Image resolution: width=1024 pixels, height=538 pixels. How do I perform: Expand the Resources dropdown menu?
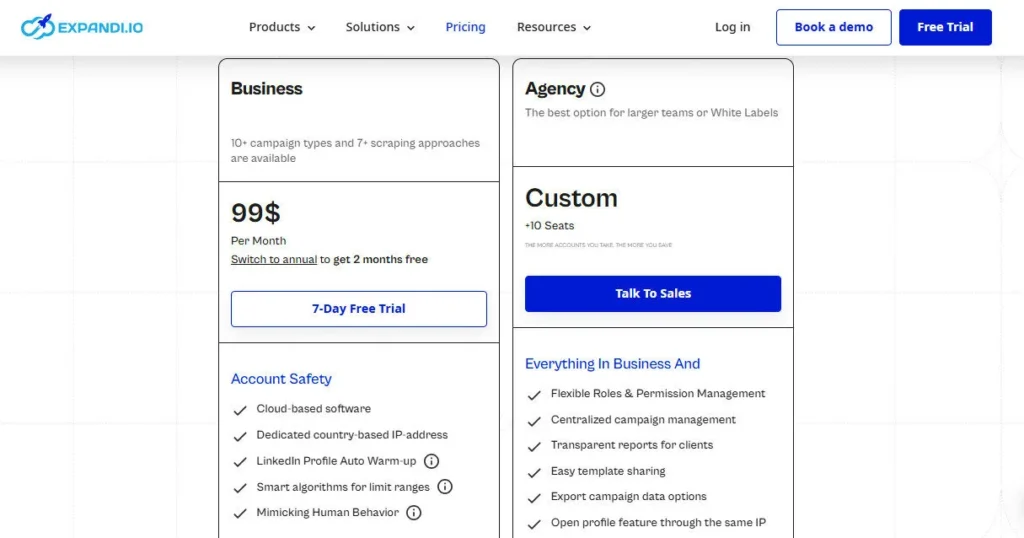554,27
